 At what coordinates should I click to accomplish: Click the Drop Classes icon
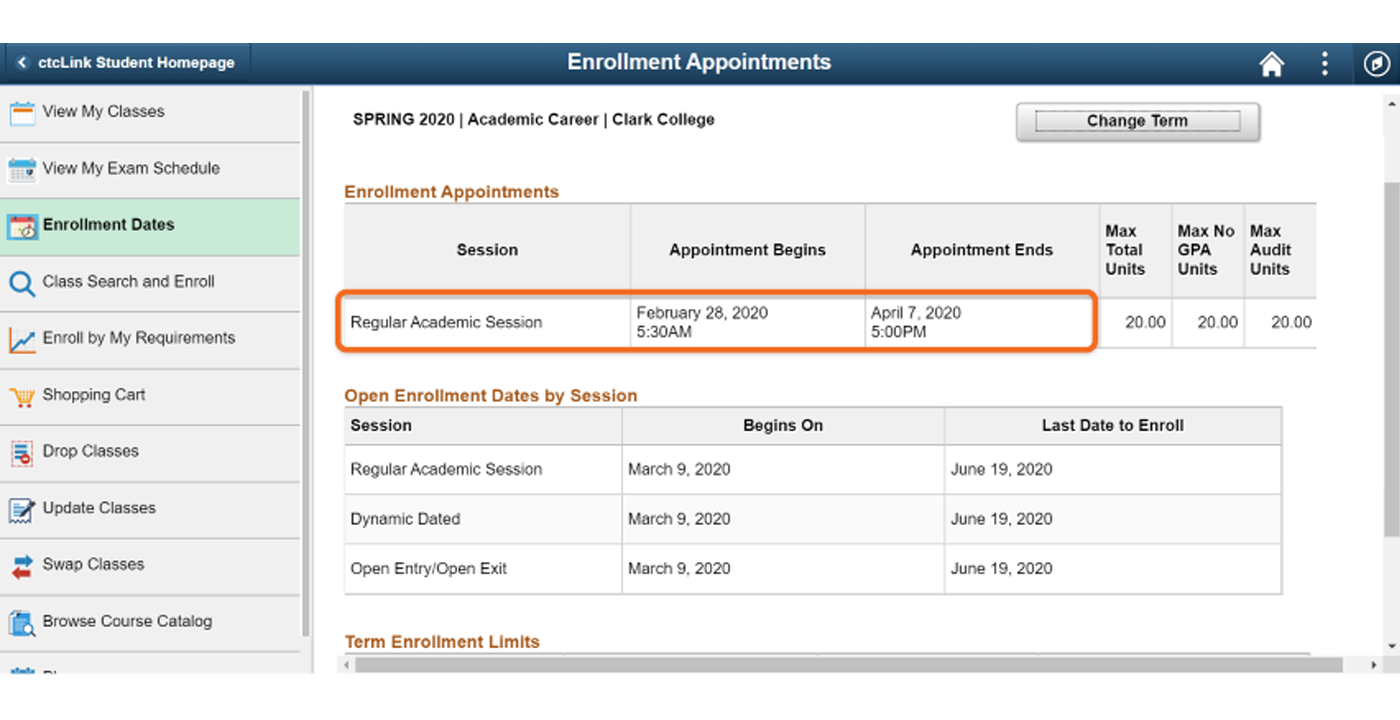tap(22, 453)
